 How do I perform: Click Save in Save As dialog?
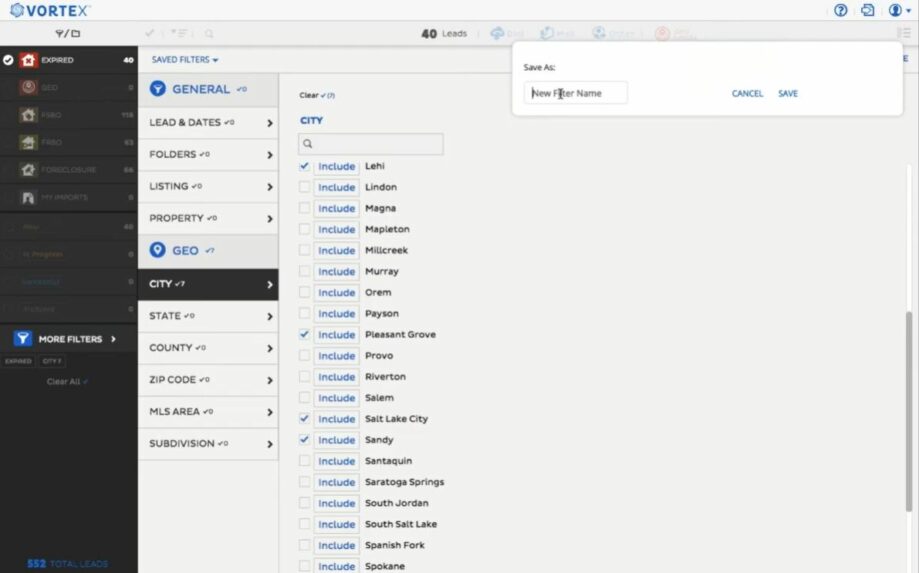pos(788,93)
